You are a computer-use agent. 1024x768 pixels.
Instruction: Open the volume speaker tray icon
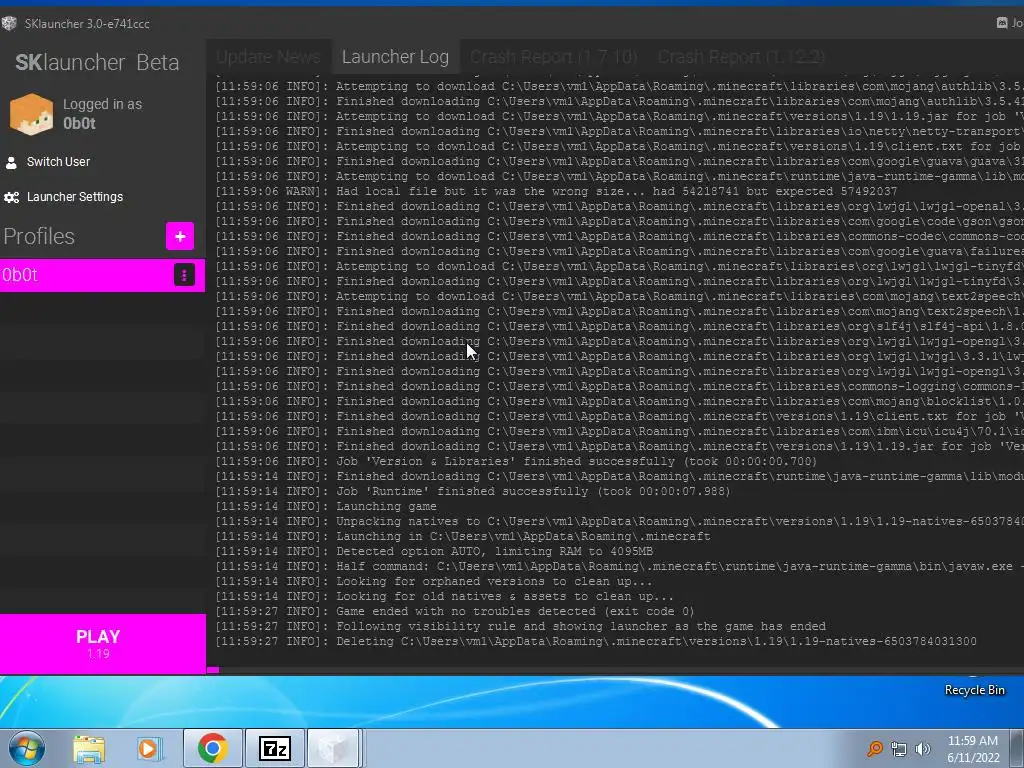pos(923,749)
